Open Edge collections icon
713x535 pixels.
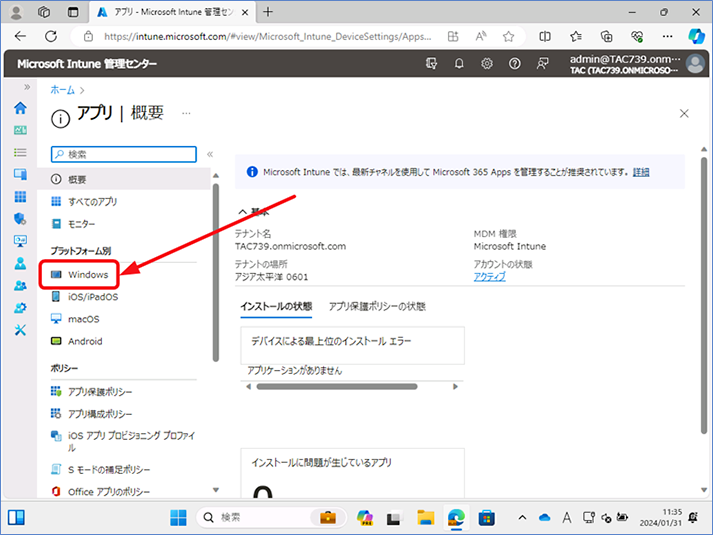coord(607,36)
